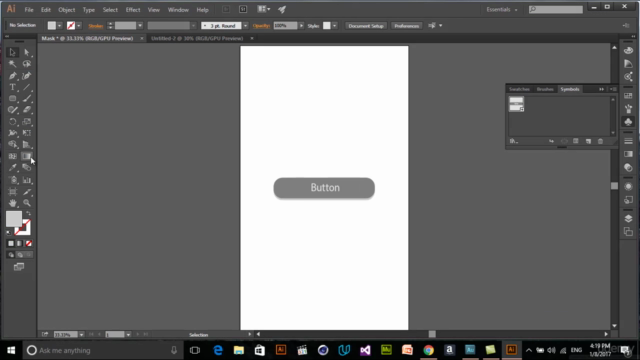Select the Slice tool
The width and height of the screenshot is (640, 360).
tap(27, 191)
